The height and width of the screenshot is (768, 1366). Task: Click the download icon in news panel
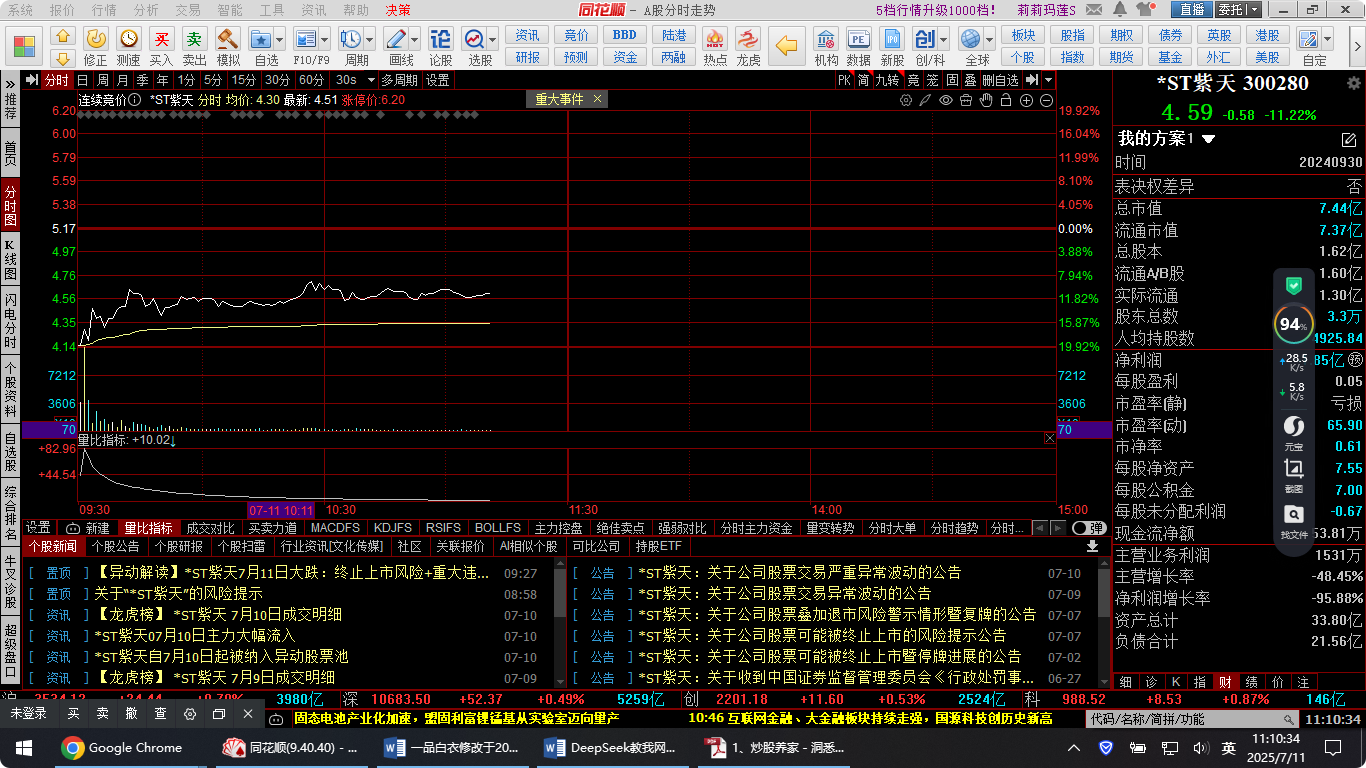(x=1092, y=547)
